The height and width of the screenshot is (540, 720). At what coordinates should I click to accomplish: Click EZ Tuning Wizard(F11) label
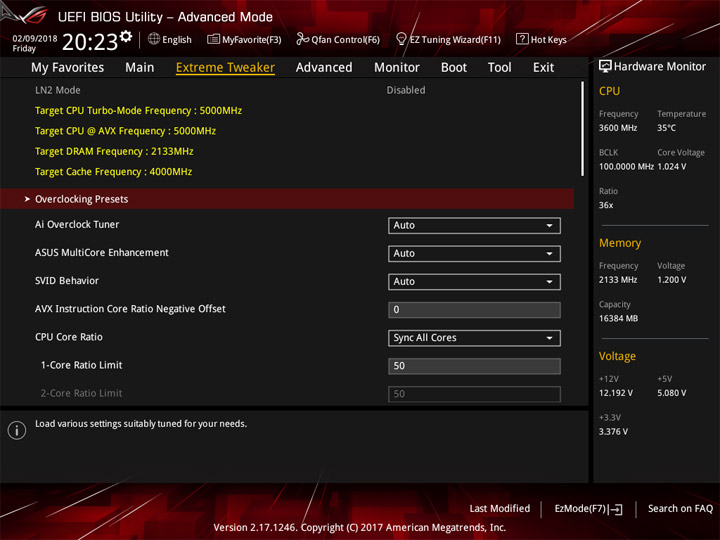455,39
